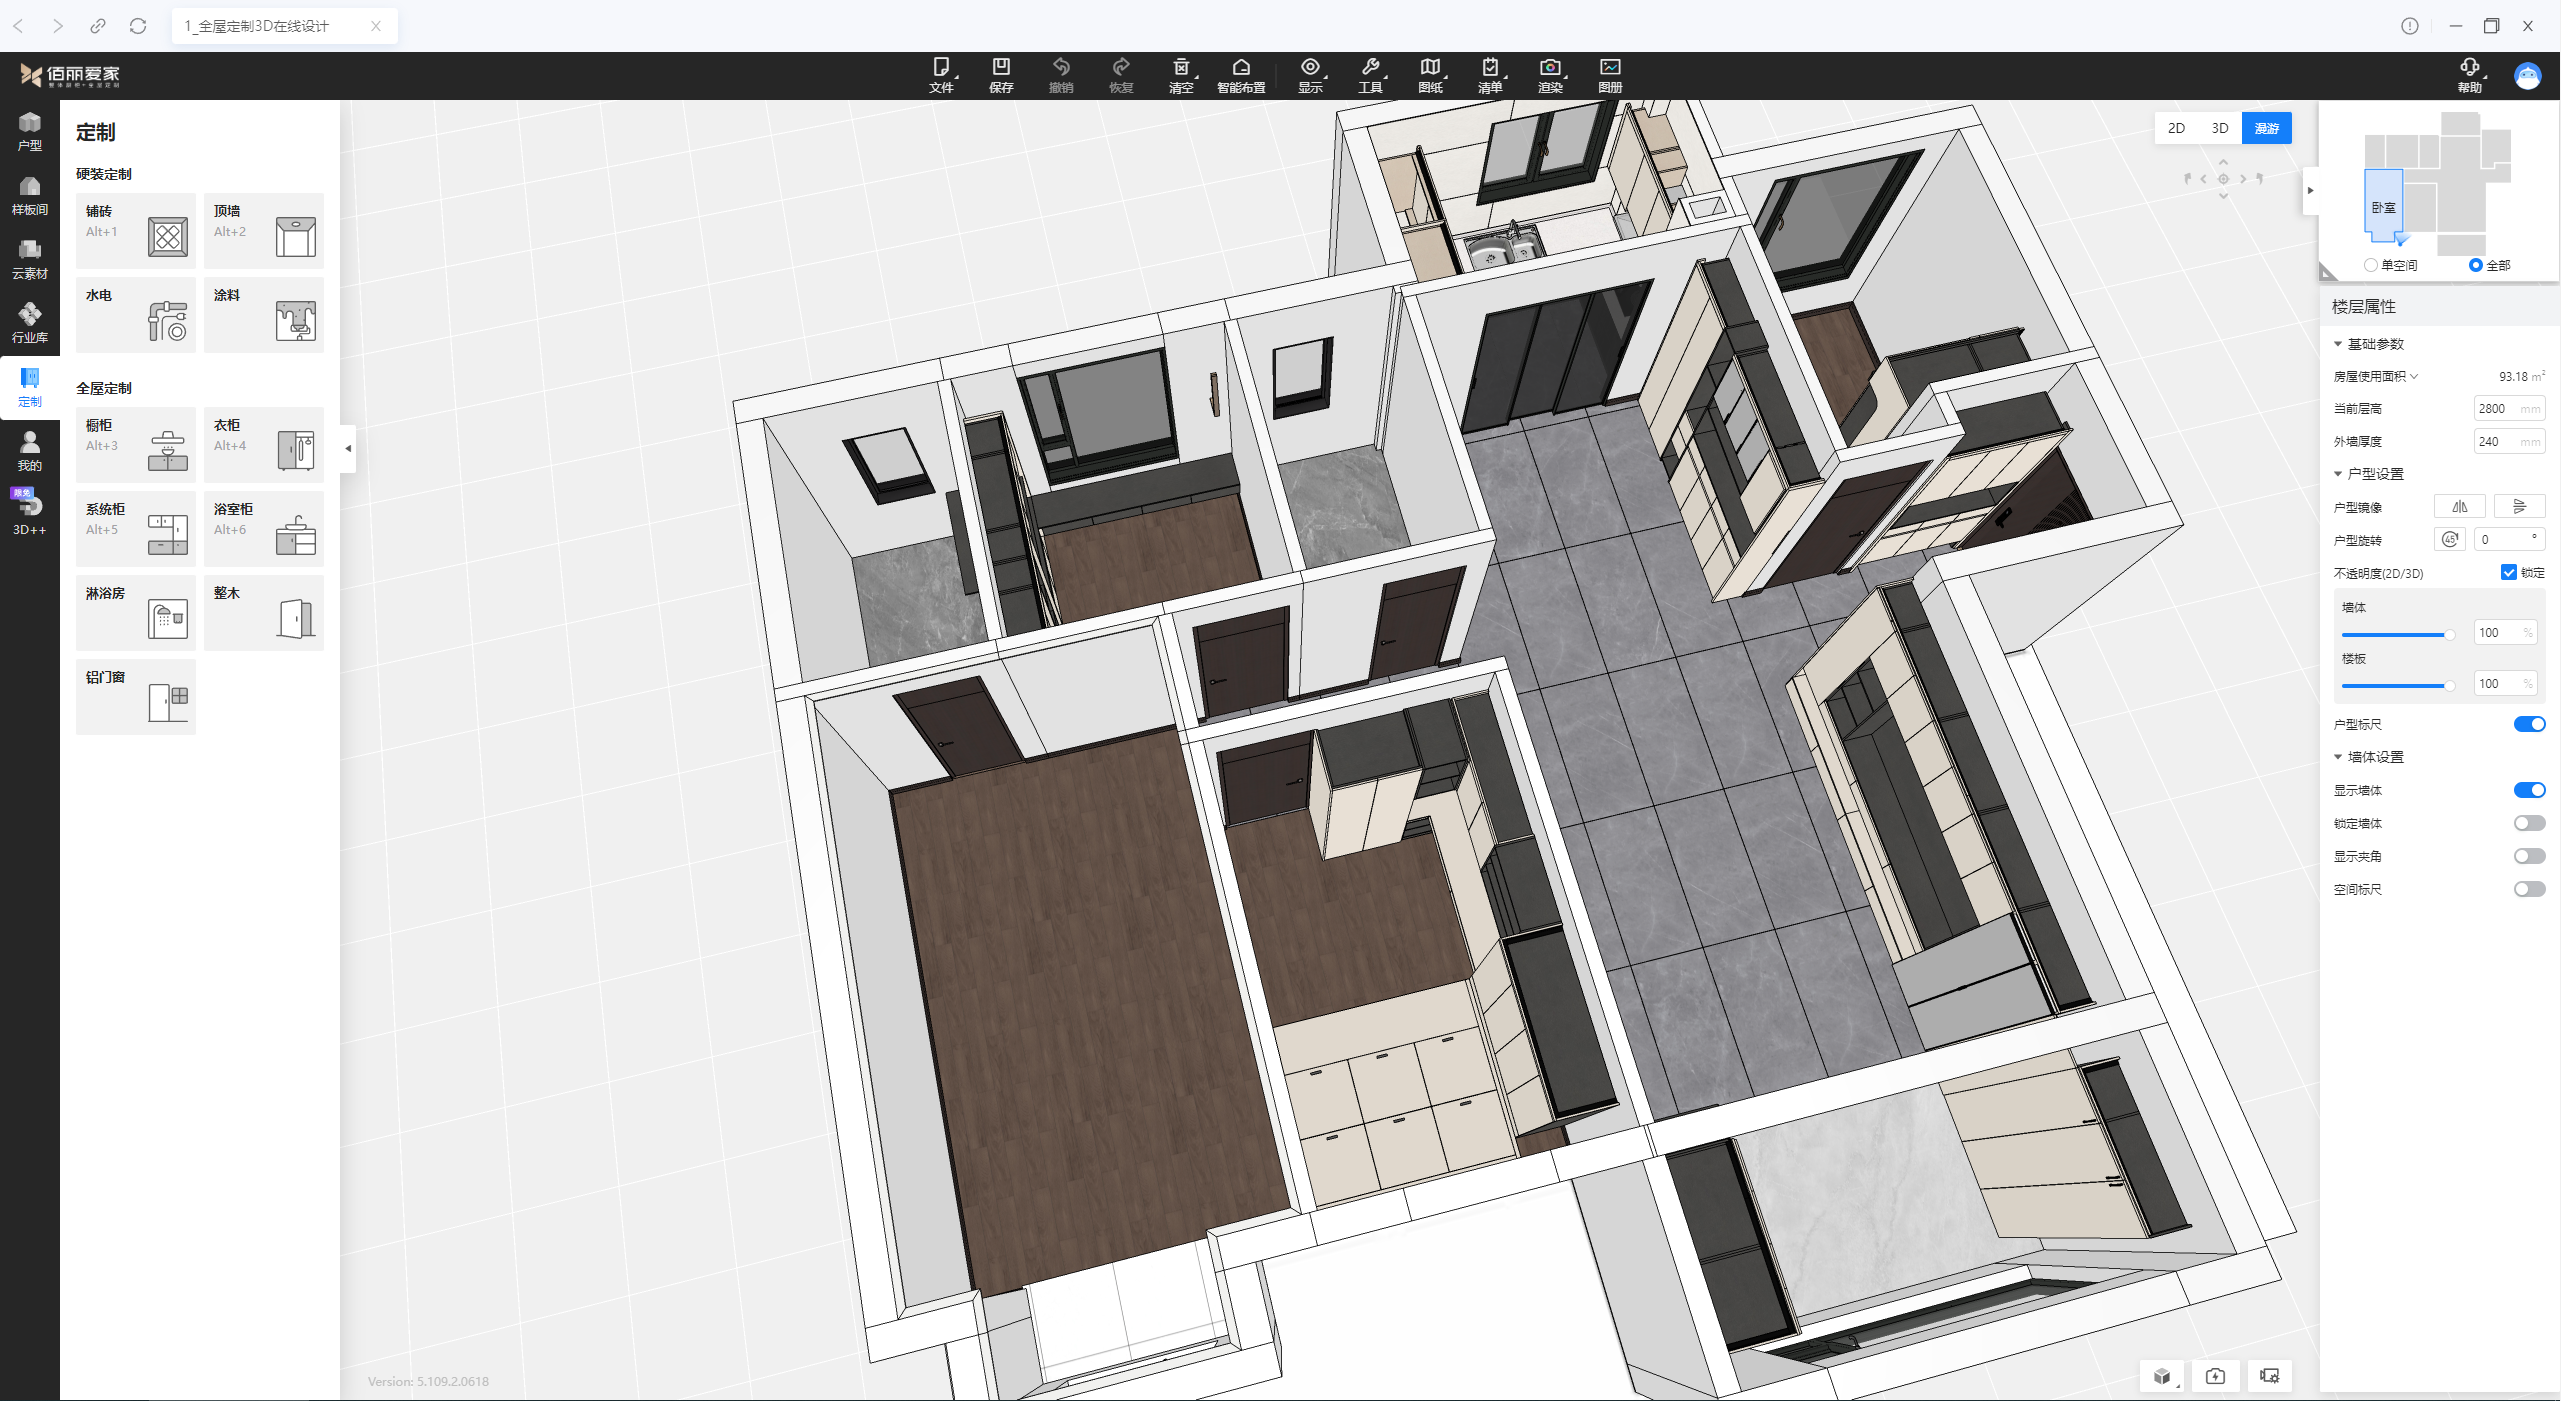Turn off the 显示墙体 toggle
Viewport: 2561px width, 1401px height.
pyautogui.click(x=2528, y=790)
